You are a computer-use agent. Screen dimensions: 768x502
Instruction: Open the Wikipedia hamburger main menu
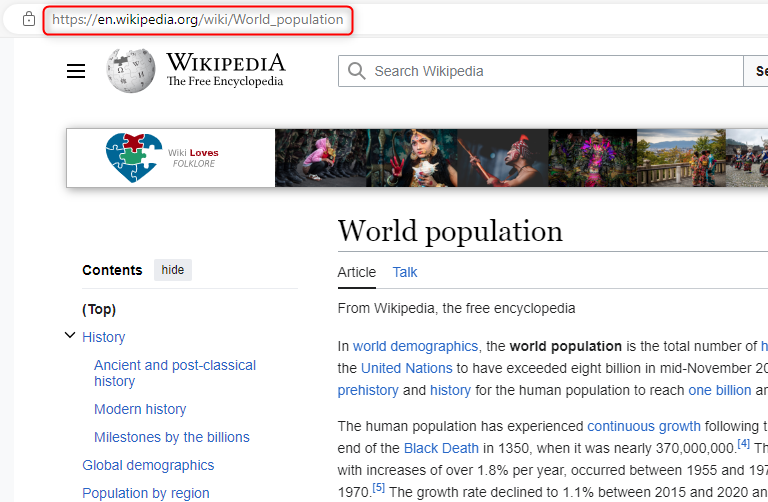pos(76,71)
